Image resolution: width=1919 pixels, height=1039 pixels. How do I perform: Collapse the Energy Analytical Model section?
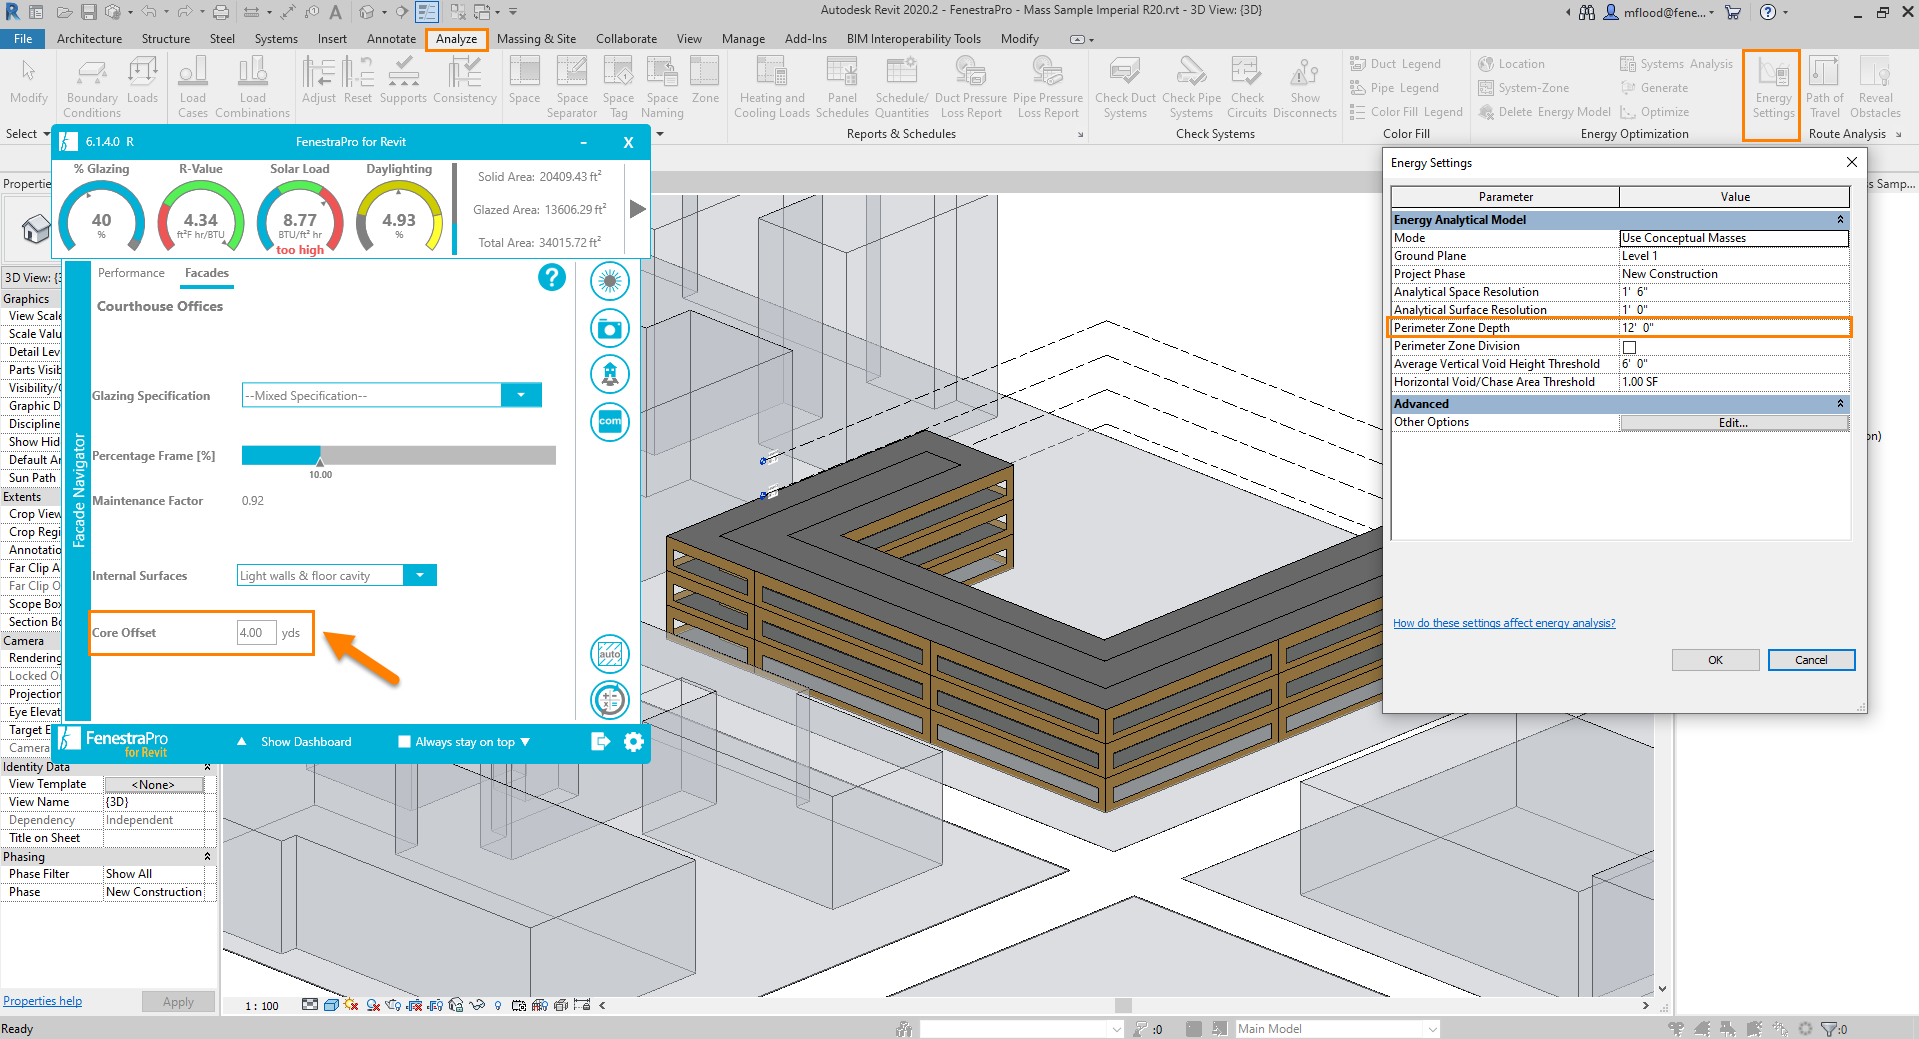1840,220
